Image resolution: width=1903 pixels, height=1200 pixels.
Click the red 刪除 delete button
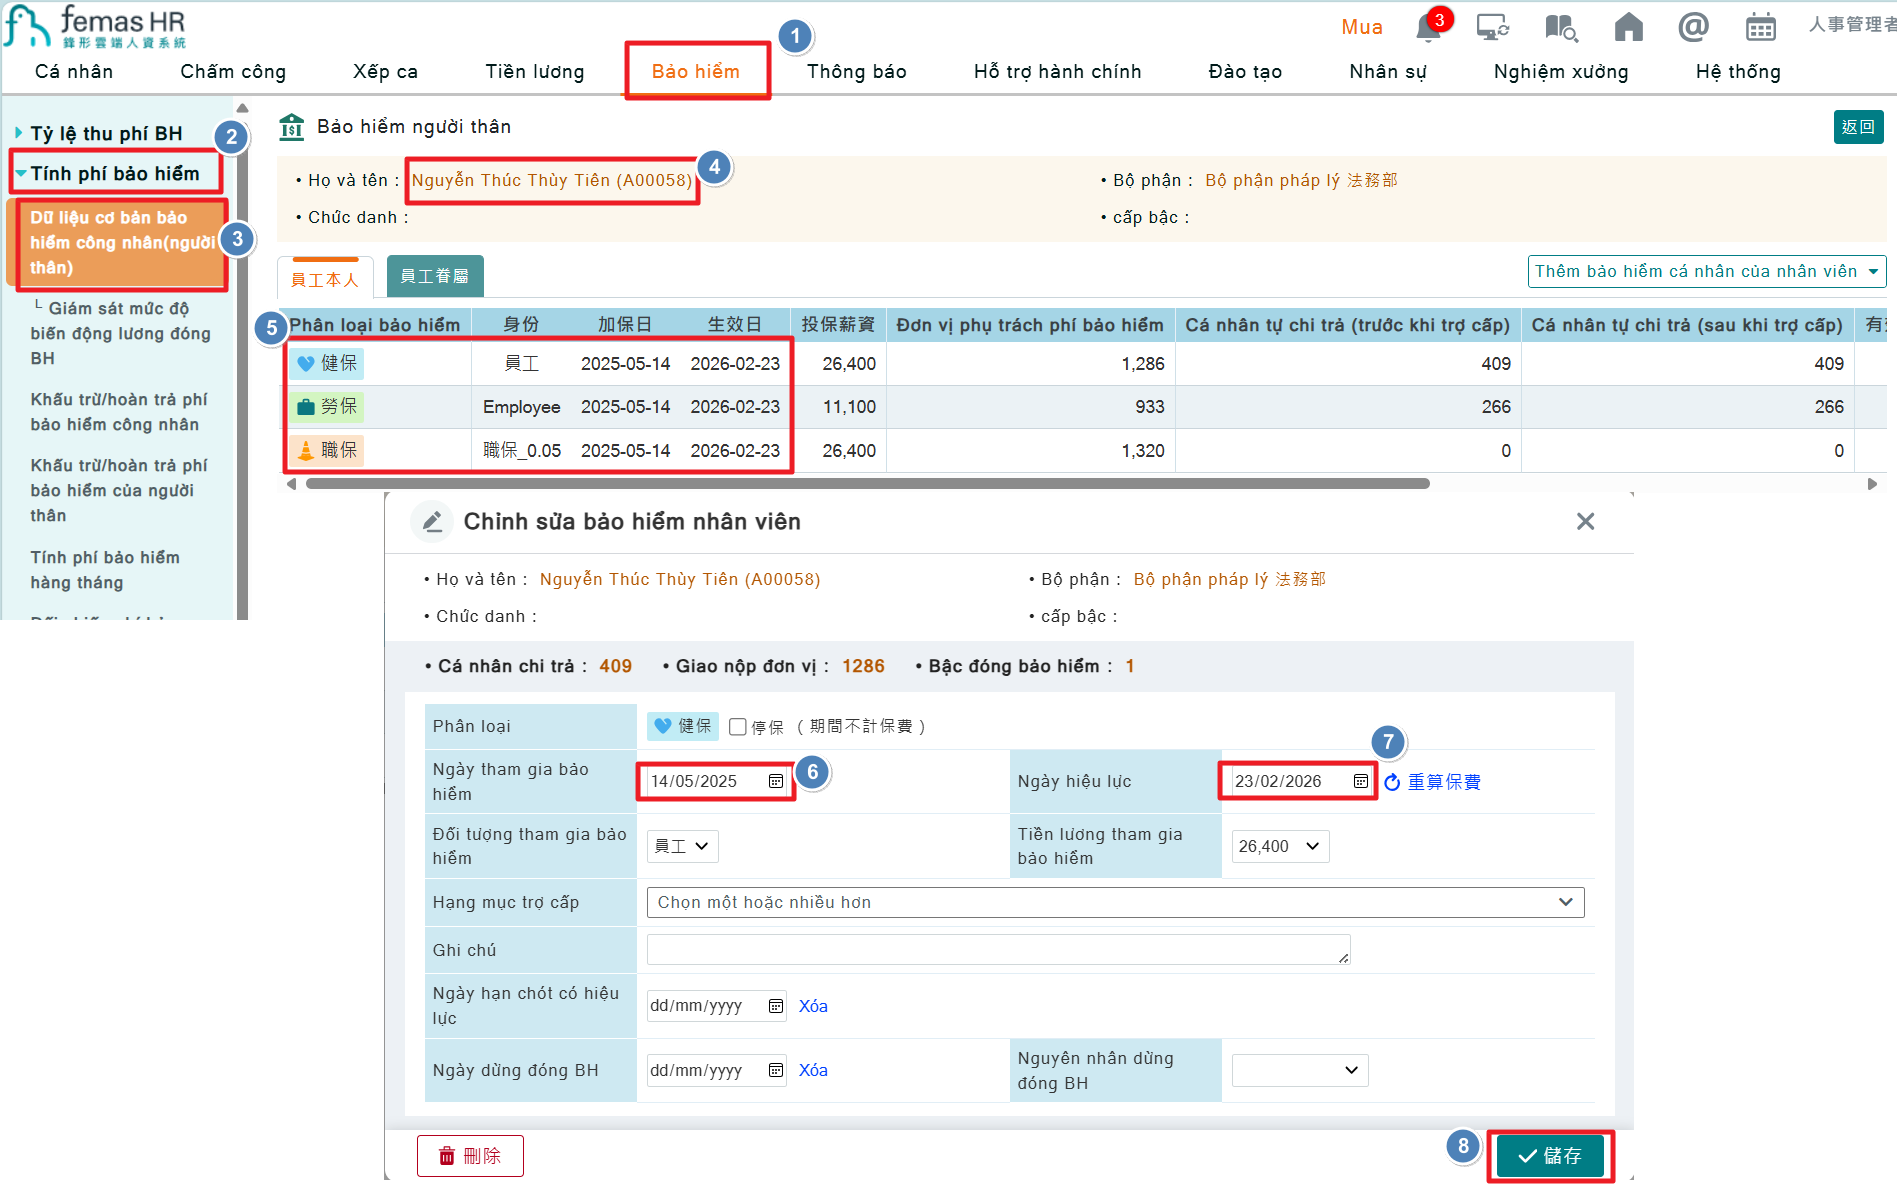[470, 1156]
